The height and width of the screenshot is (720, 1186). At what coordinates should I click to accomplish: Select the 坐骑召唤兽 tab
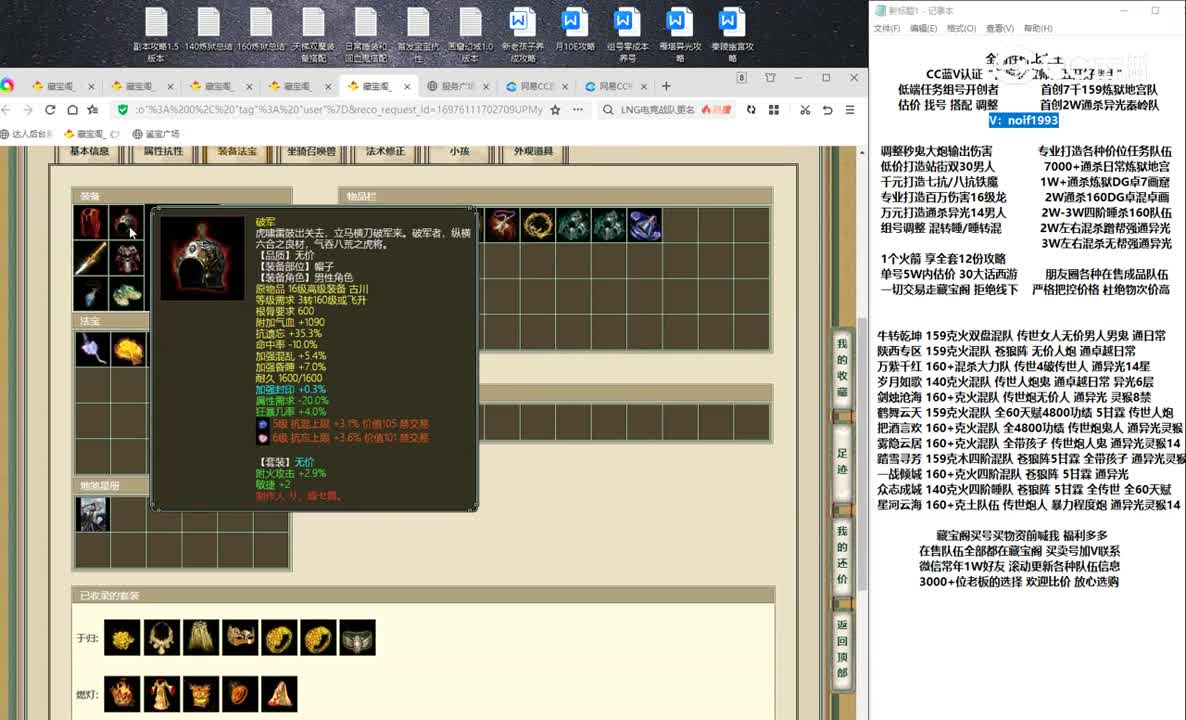pyautogui.click(x=311, y=152)
